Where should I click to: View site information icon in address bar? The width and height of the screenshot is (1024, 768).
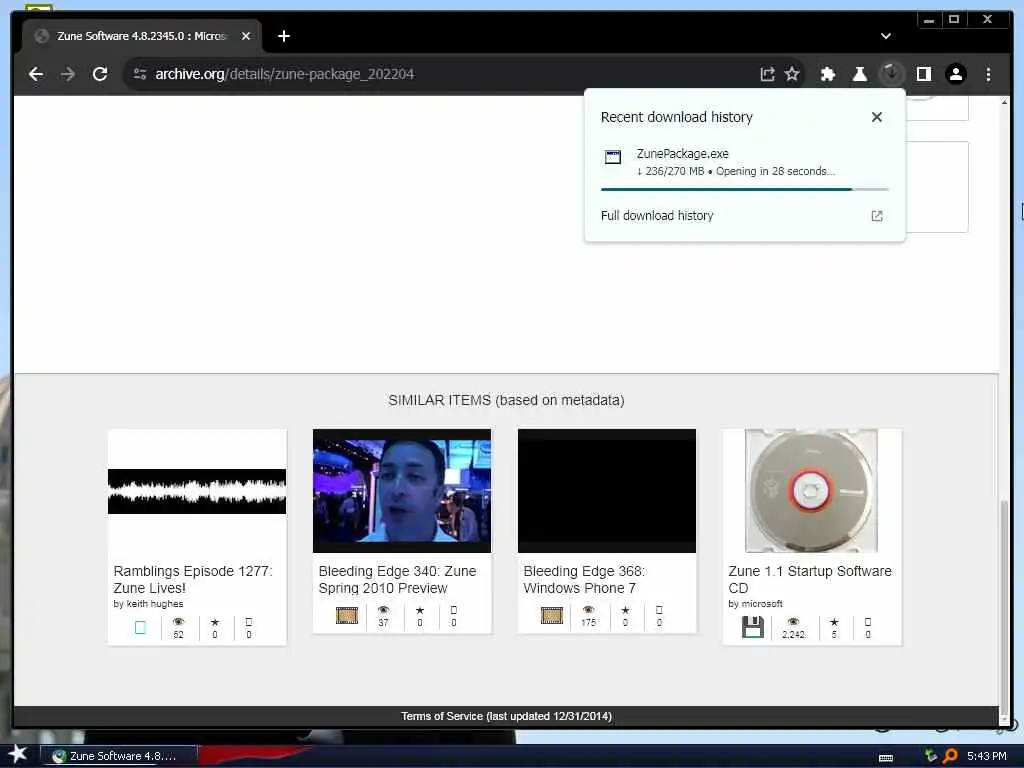pyautogui.click(x=140, y=74)
